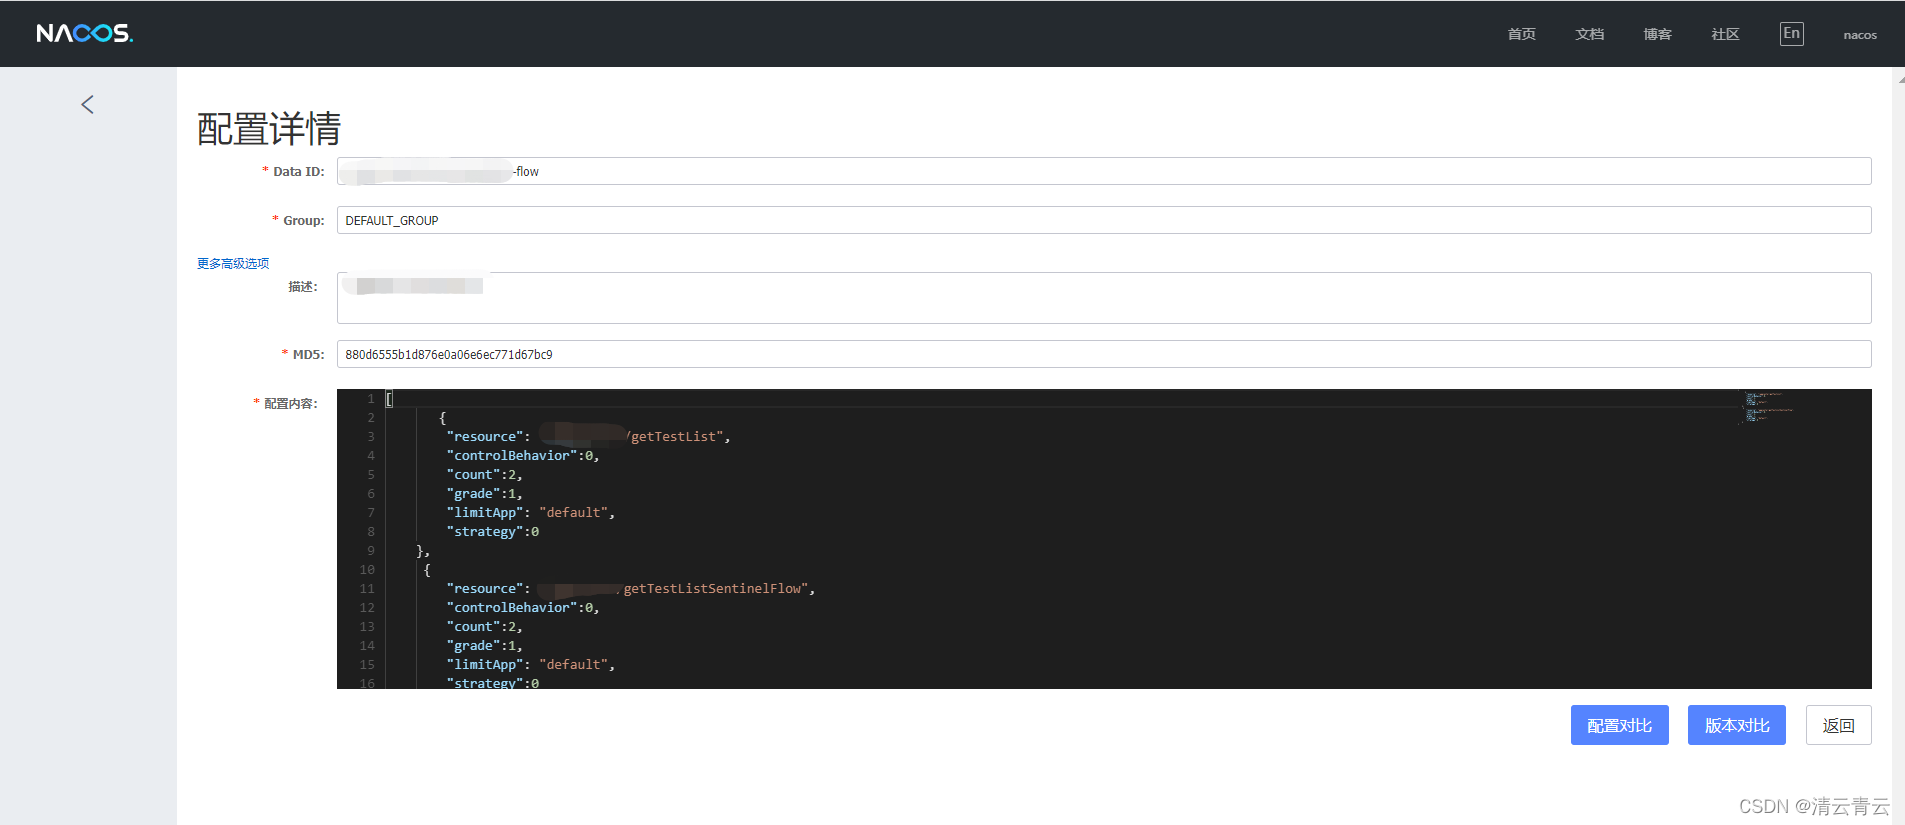Click the page title 配置详情
This screenshot has height=825, width=1905.
(269, 129)
